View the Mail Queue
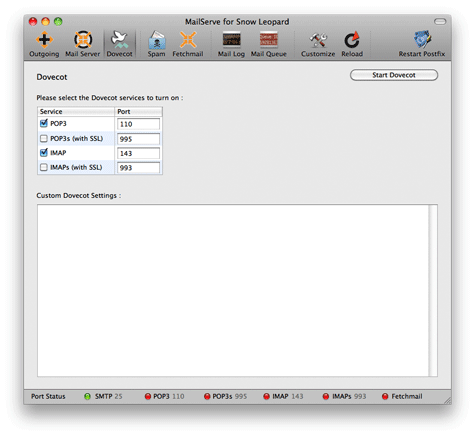This screenshot has width=475, height=437. (x=269, y=44)
